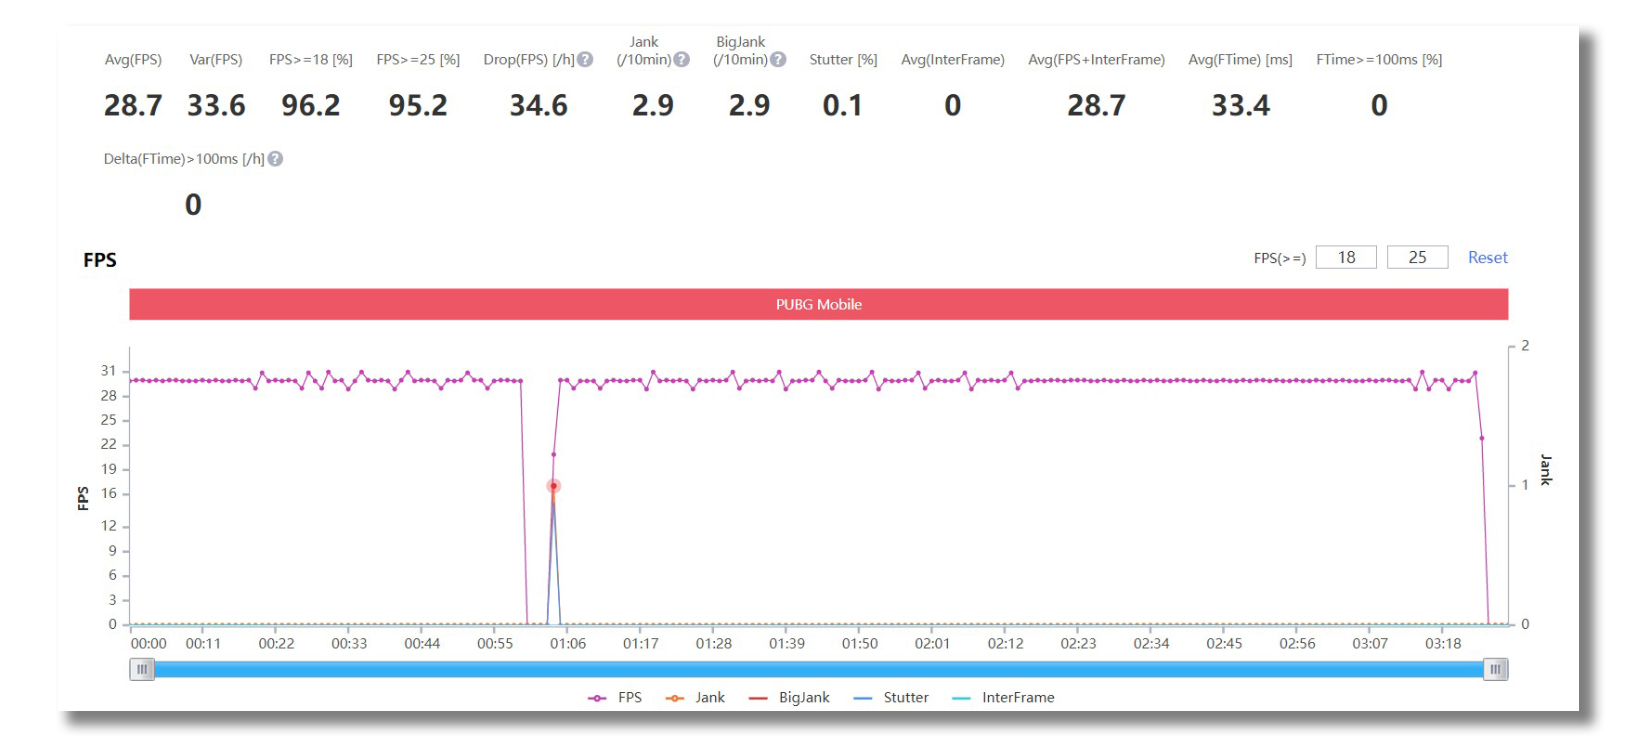The height and width of the screenshot is (737, 1637).
Task: Click the 03:18 time label on the x-axis
Action: coord(1443,644)
